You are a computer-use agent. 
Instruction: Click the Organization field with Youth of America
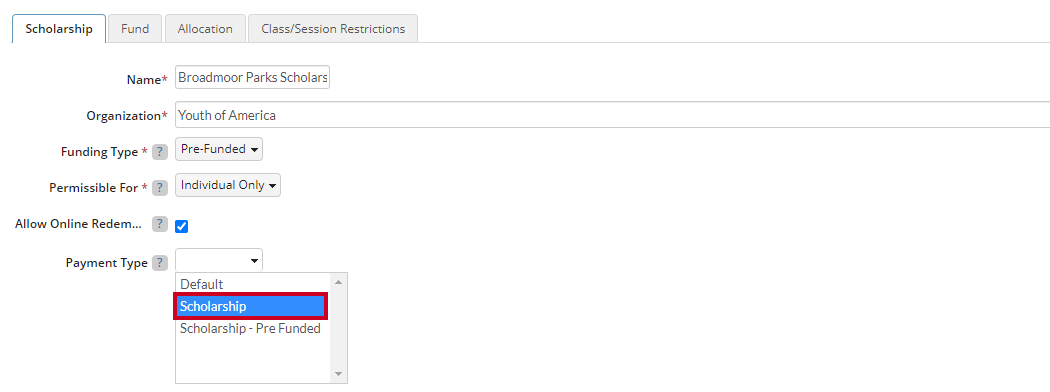tap(612, 115)
